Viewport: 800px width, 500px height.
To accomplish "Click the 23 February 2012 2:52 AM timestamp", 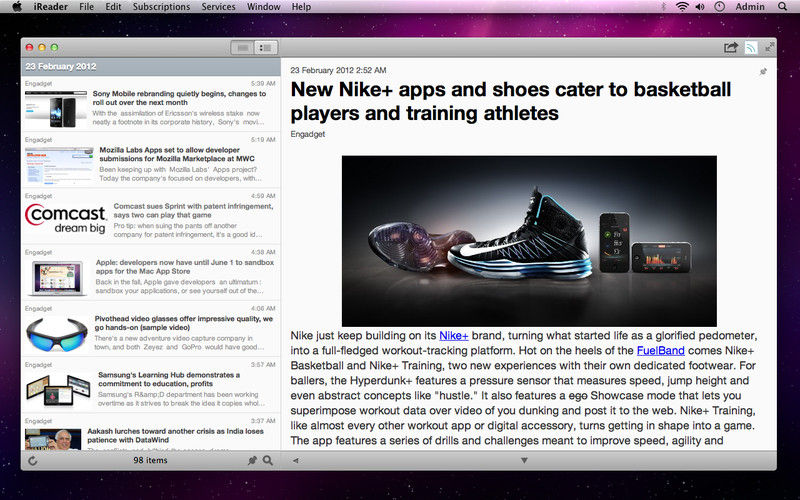I will tap(338, 70).
